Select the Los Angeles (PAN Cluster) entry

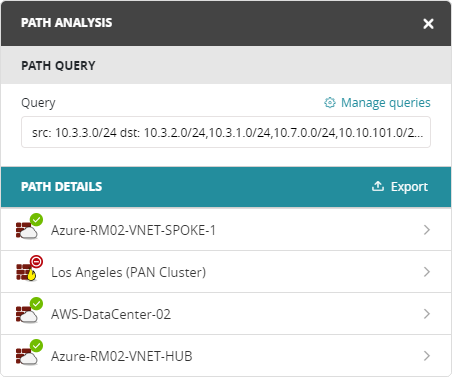226,272
